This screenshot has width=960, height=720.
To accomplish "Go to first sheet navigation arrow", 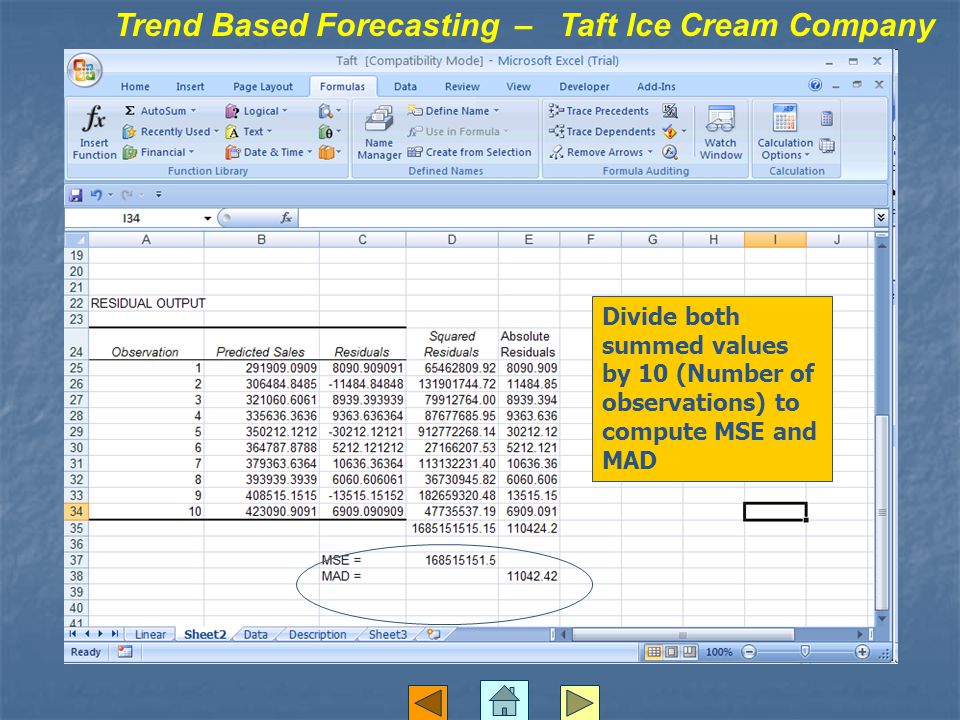I will [x=73, y=634].
